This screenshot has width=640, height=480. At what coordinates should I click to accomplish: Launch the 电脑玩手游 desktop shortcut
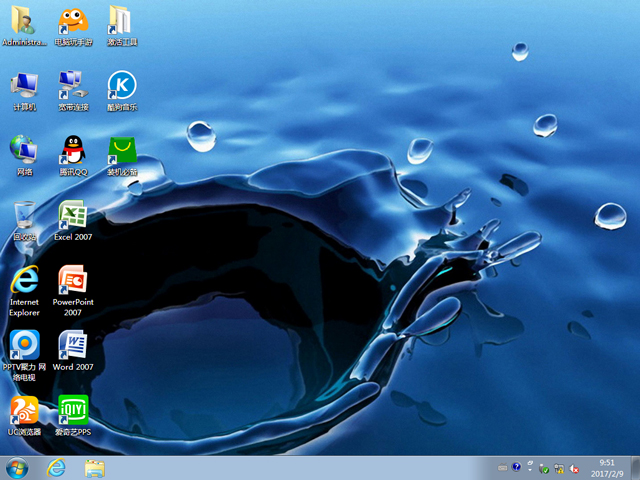(72, 22)
